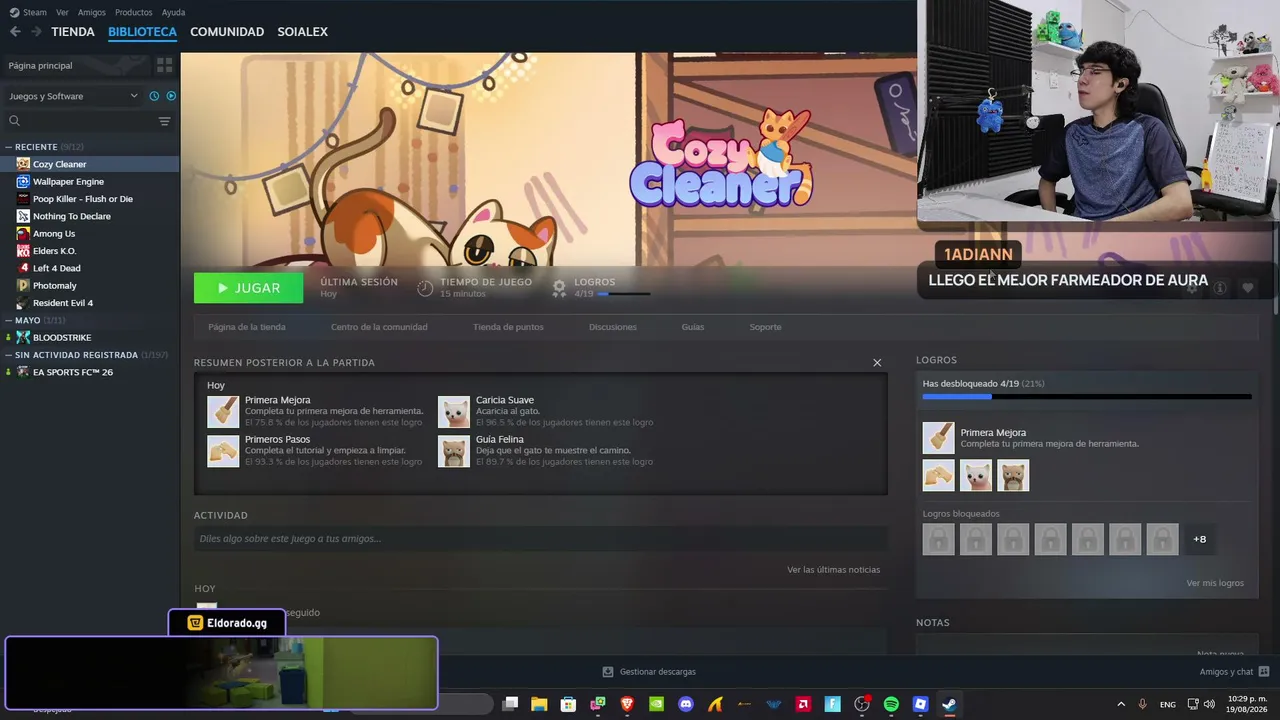
Task: Click the activity text input field
Action: tap(541, 539)
